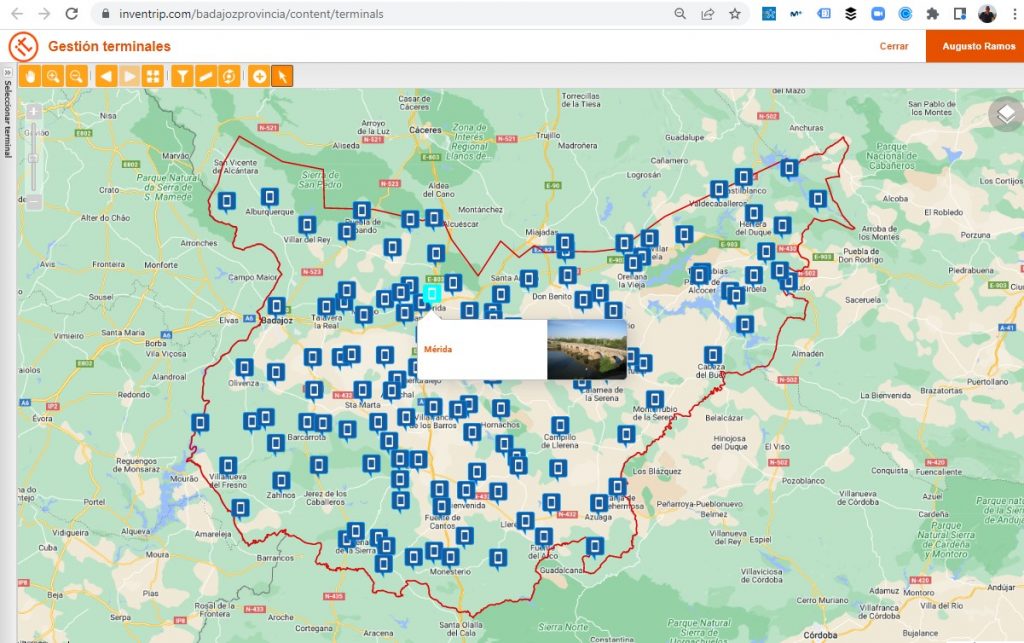
Task: Open the Buffer stacked layers extension
Action: [850, 14]
